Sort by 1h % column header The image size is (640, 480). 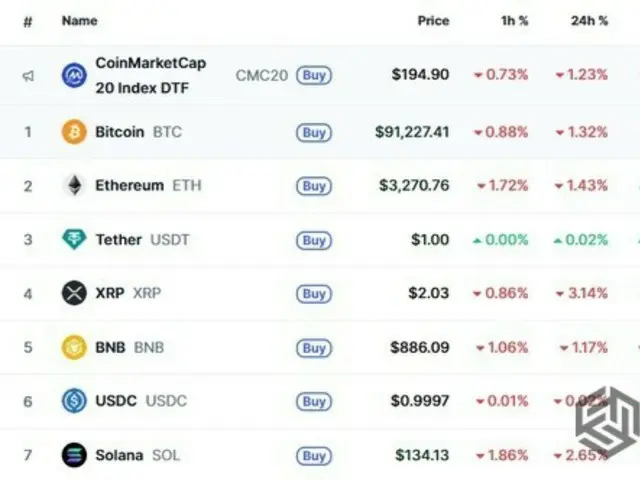(515, 20)
